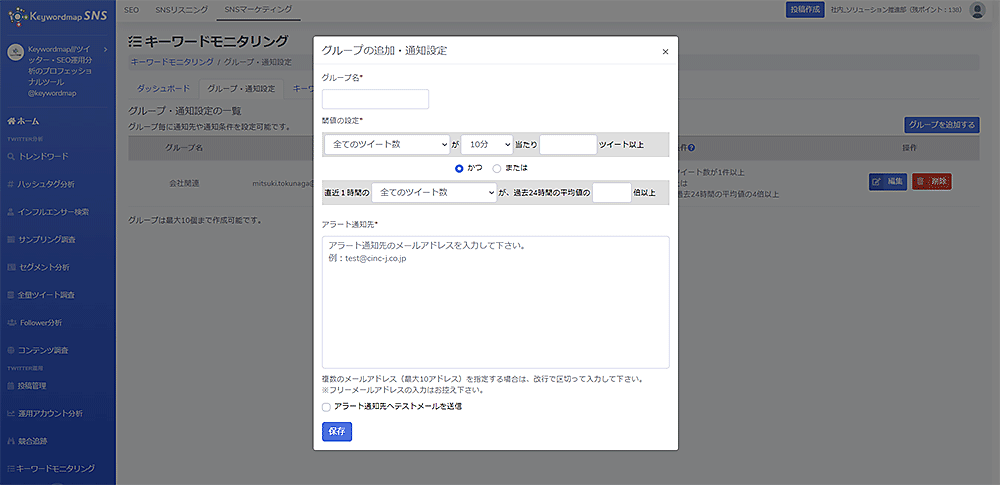Select the または radio button
Viewport: 1000px width, 485px height.
(x=497, y=168)
